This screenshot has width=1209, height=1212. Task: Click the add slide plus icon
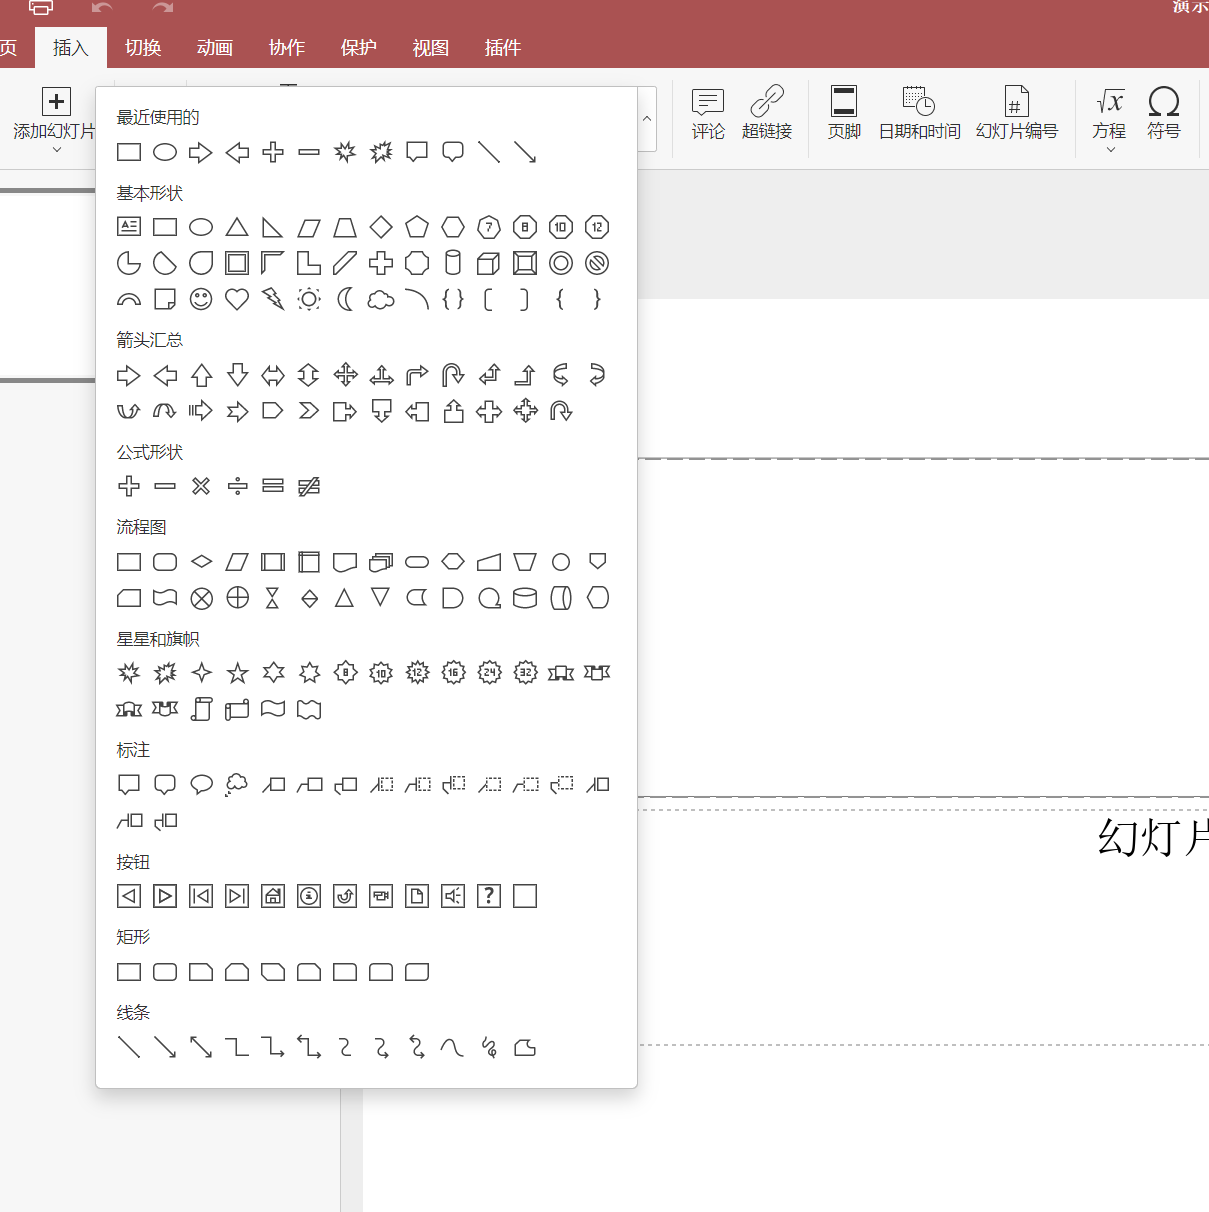[x=56, y=101]
